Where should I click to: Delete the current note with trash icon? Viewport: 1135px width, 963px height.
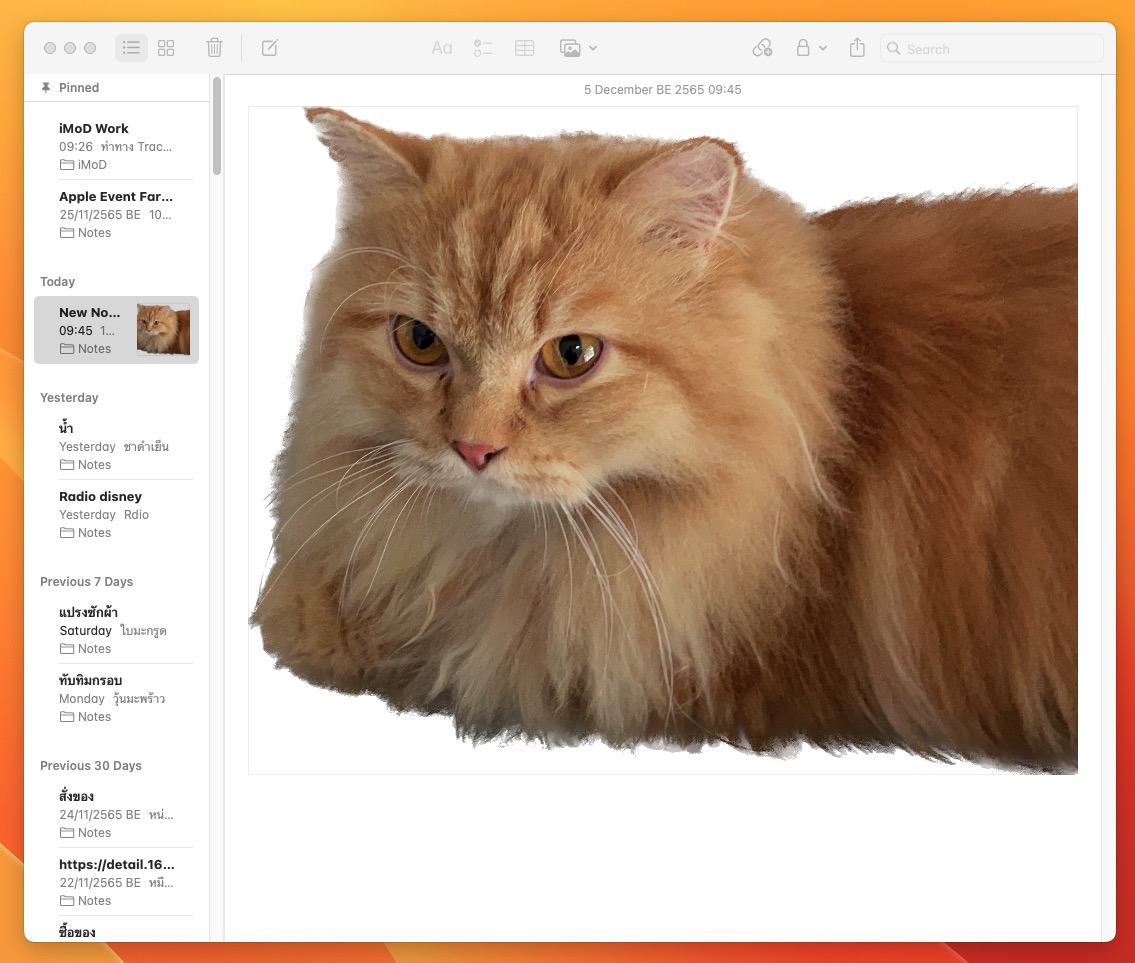pos(214,48)
